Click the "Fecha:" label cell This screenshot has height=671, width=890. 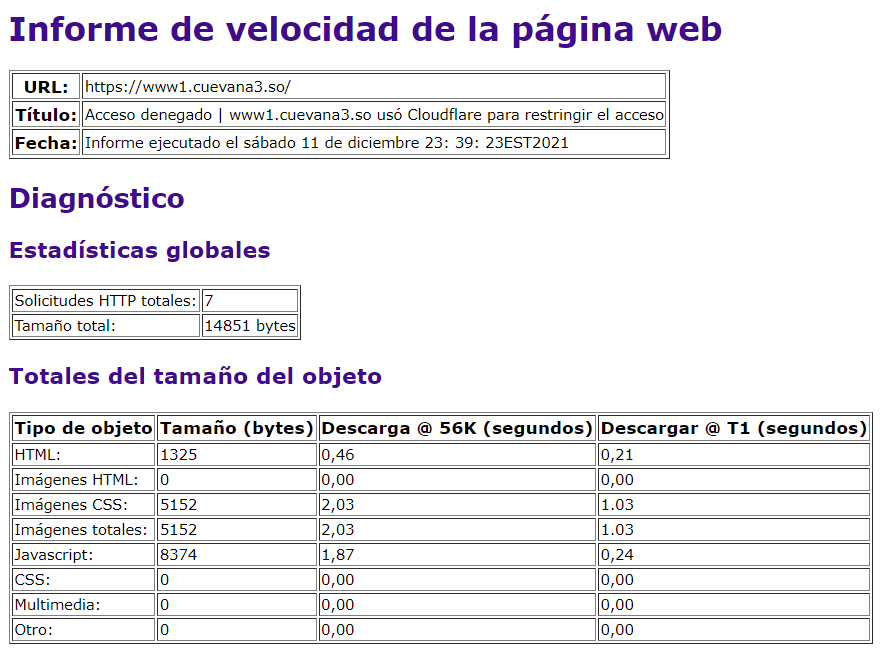(46, 143)
